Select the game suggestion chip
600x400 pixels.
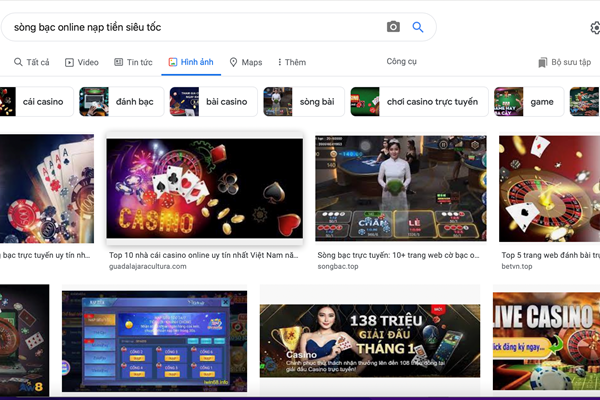(529, 101)
